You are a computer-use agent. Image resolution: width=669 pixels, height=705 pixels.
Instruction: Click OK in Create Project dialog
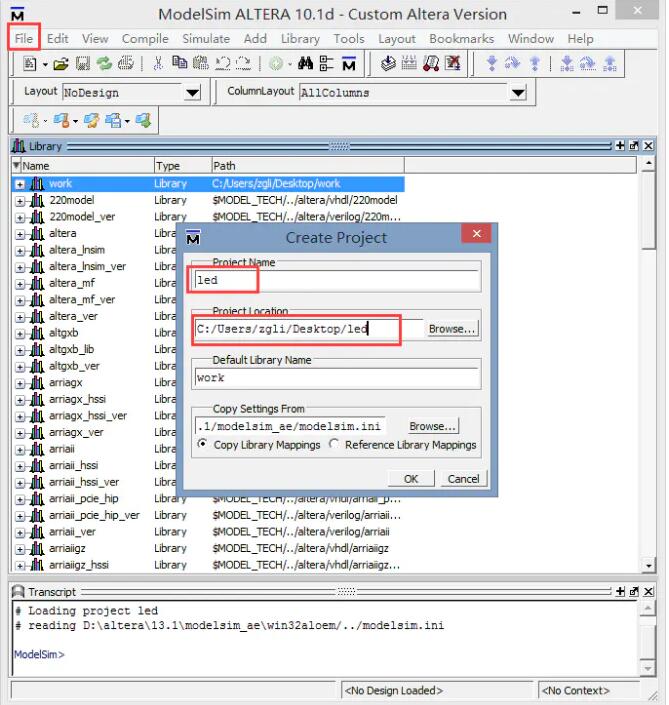click(411, 478)
